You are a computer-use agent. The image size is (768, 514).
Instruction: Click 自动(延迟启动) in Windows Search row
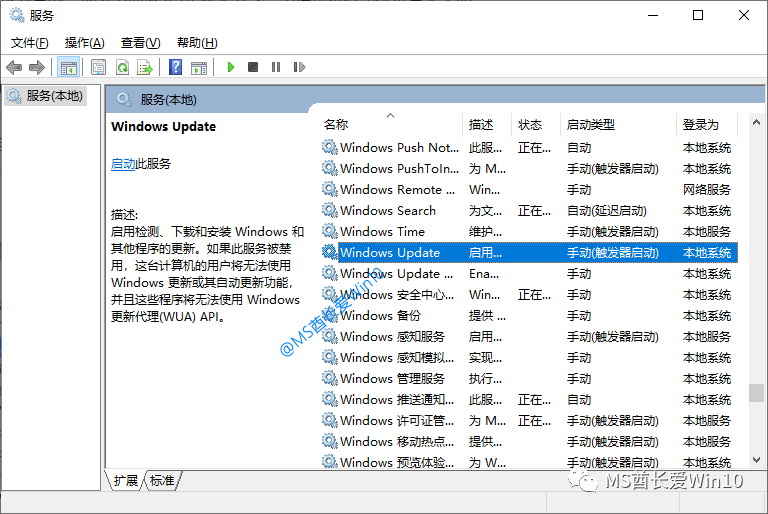pos(607,211)
